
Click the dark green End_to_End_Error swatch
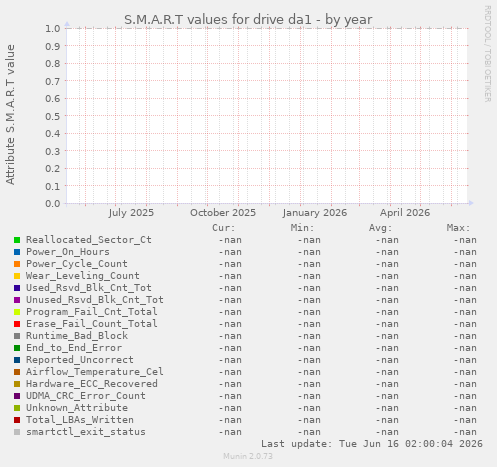17,348
